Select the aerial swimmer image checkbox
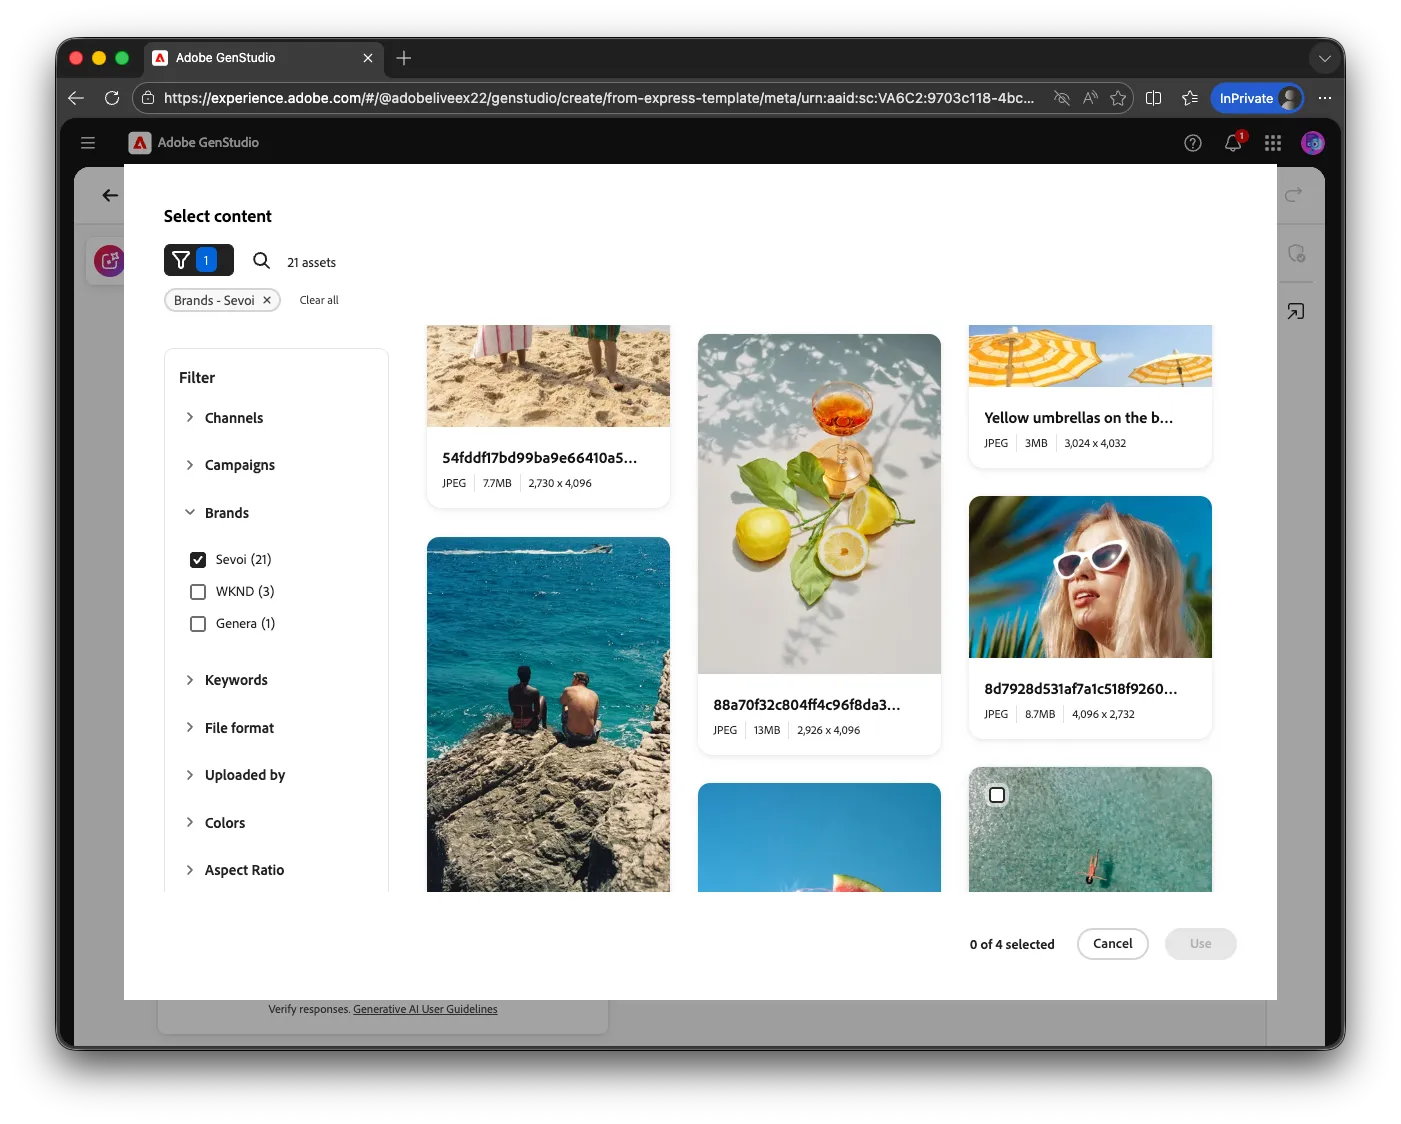This screenshot has width=1401, height=1124. pyautogui.click(x=997, y=795)
